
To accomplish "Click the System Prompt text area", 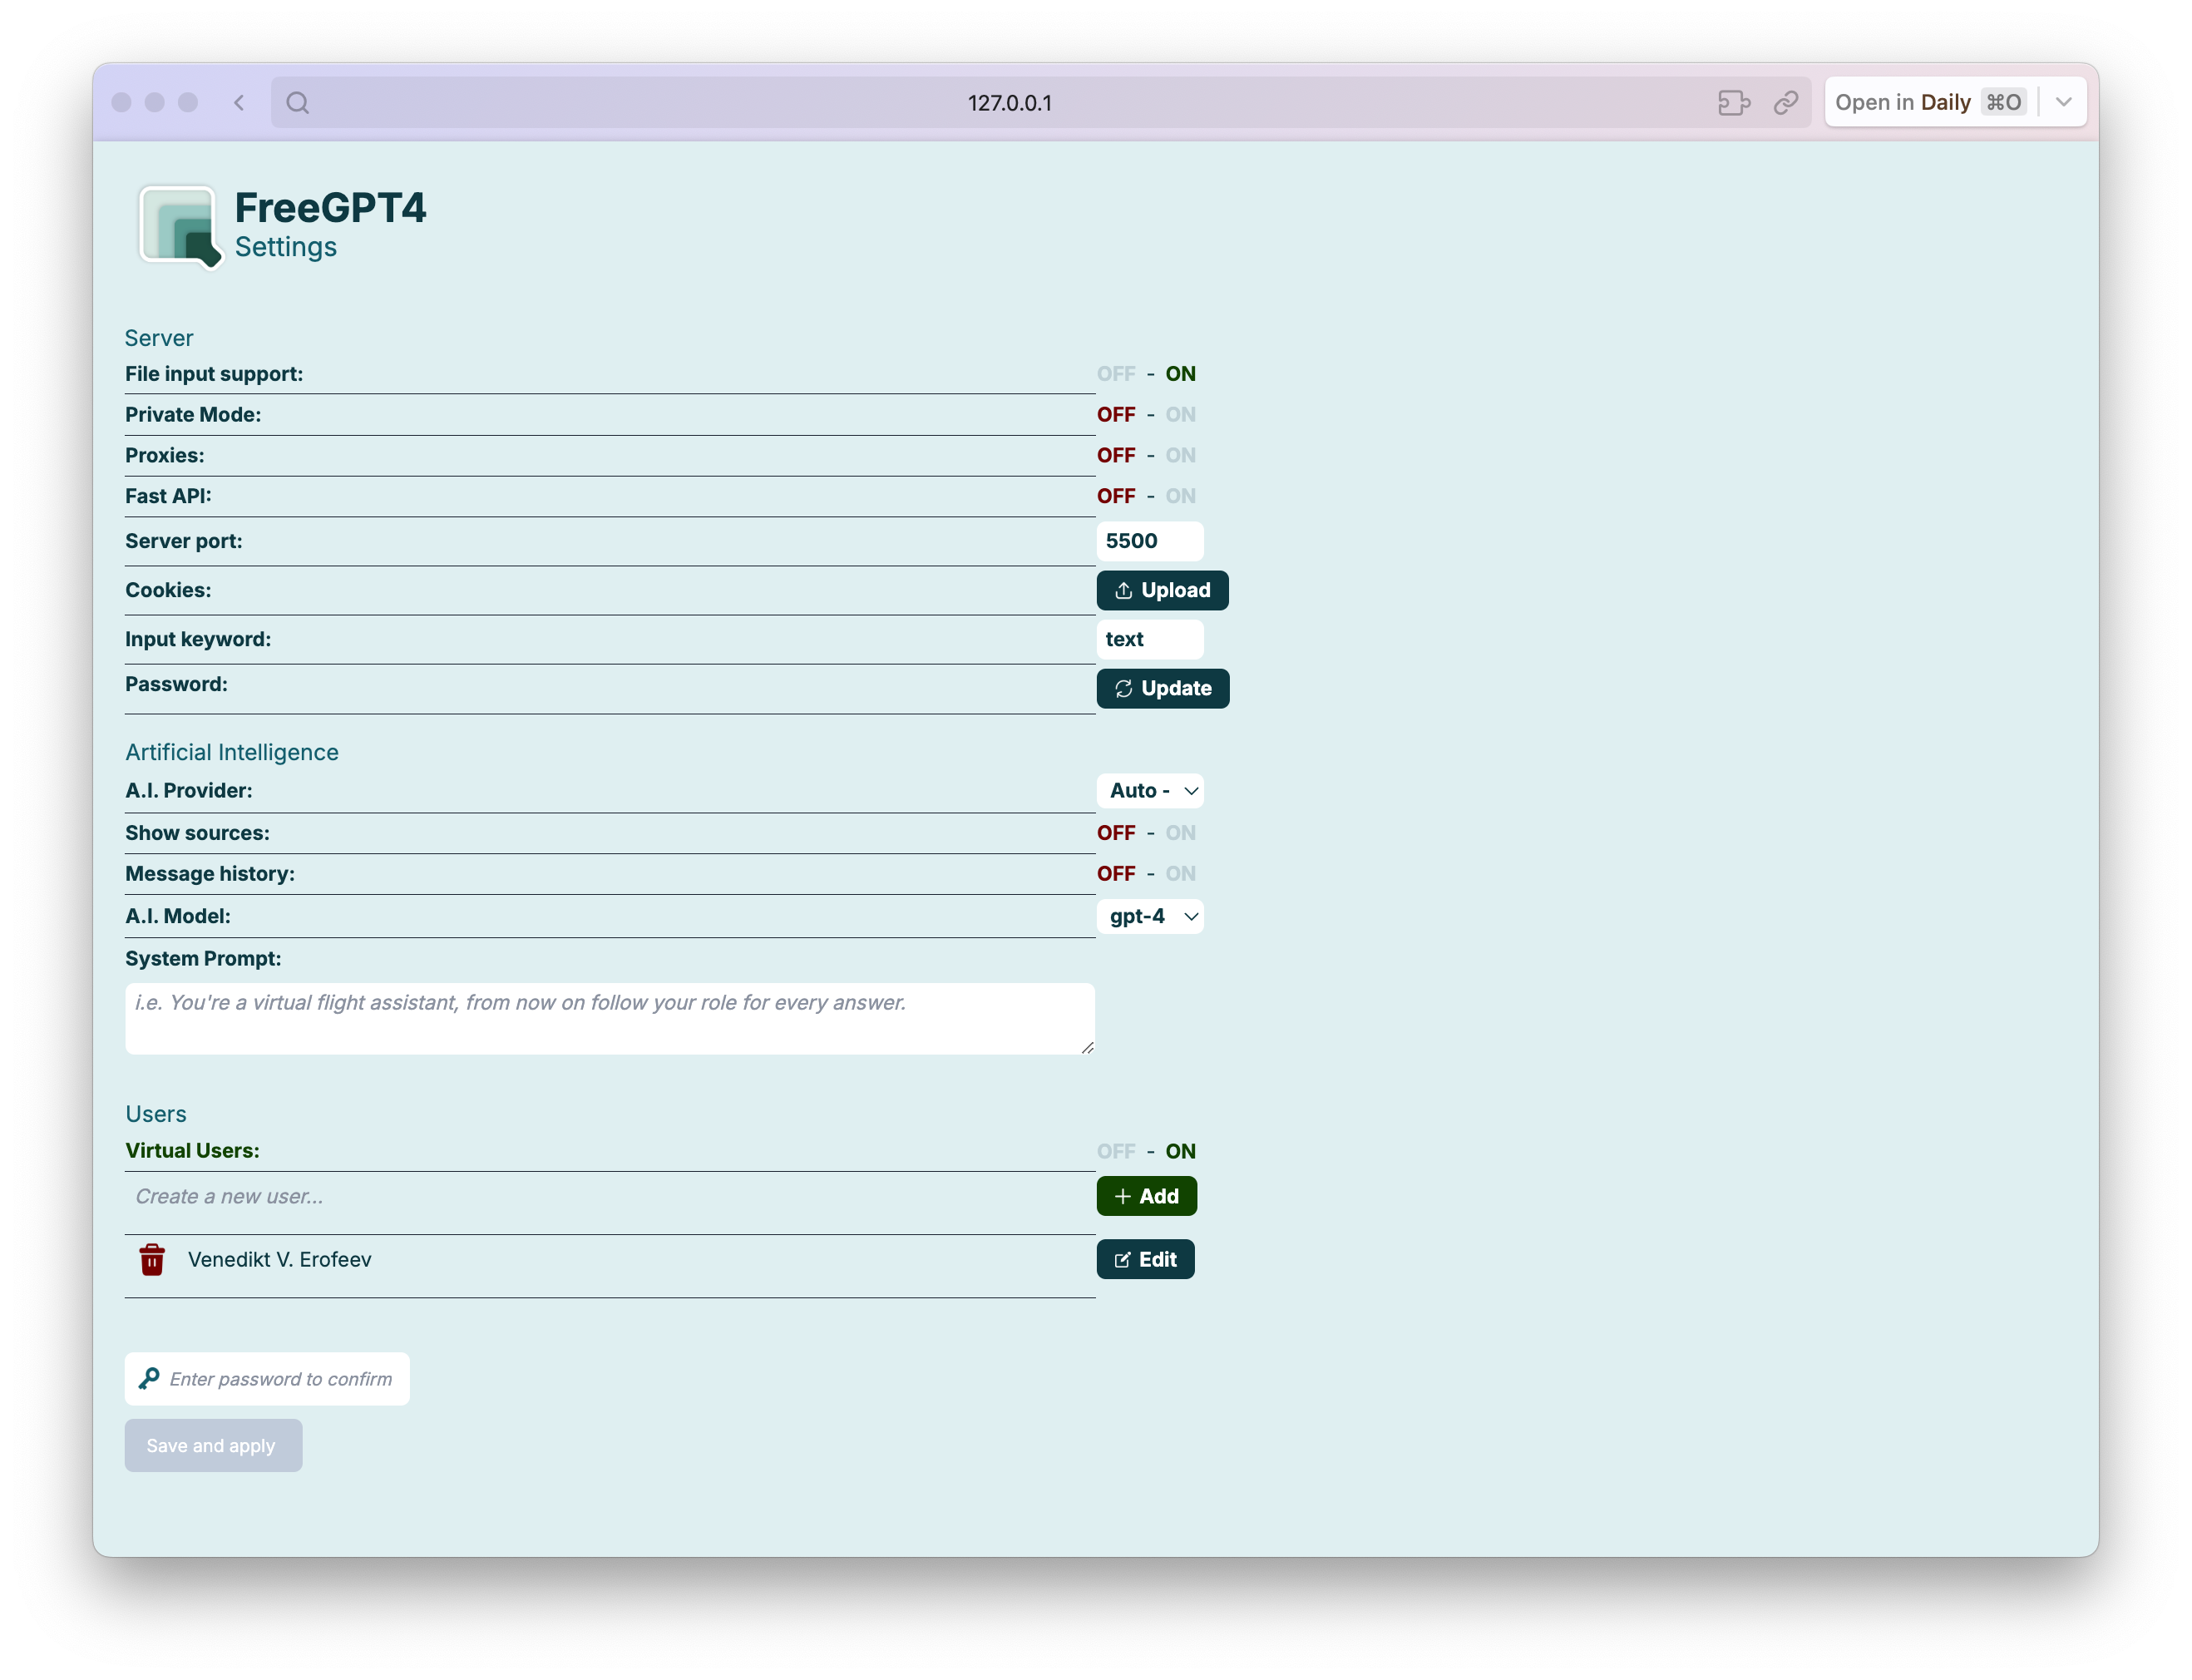I will (x=609, y=1018).
